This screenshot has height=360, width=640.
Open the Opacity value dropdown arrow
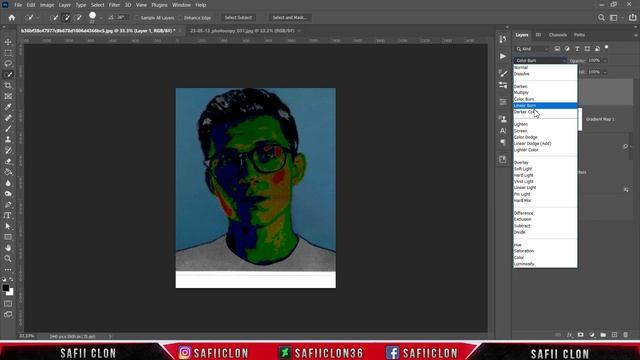point(605,60)
